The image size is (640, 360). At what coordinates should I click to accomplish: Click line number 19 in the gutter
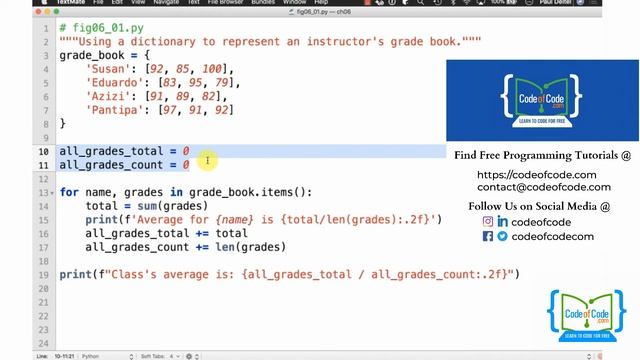click(44, 275)
